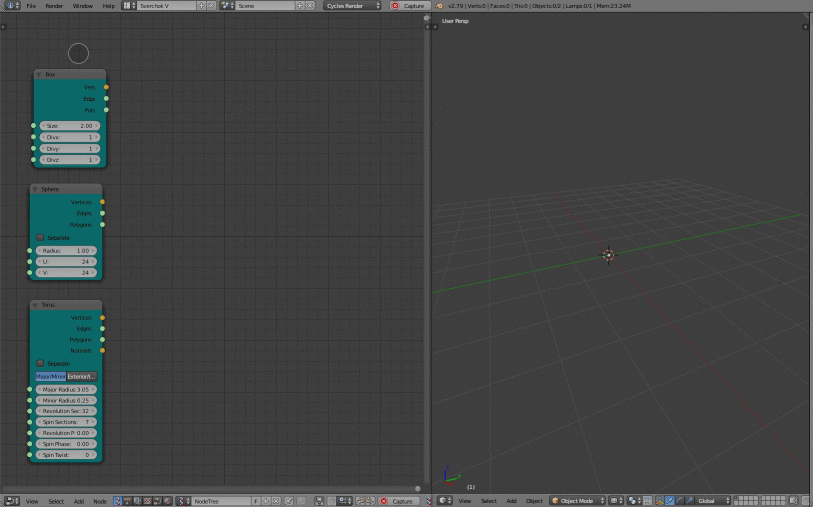Screen dimensions: 813x507
Task: Click the red record icon beside top Capture
Action: [x=395, y=5]
